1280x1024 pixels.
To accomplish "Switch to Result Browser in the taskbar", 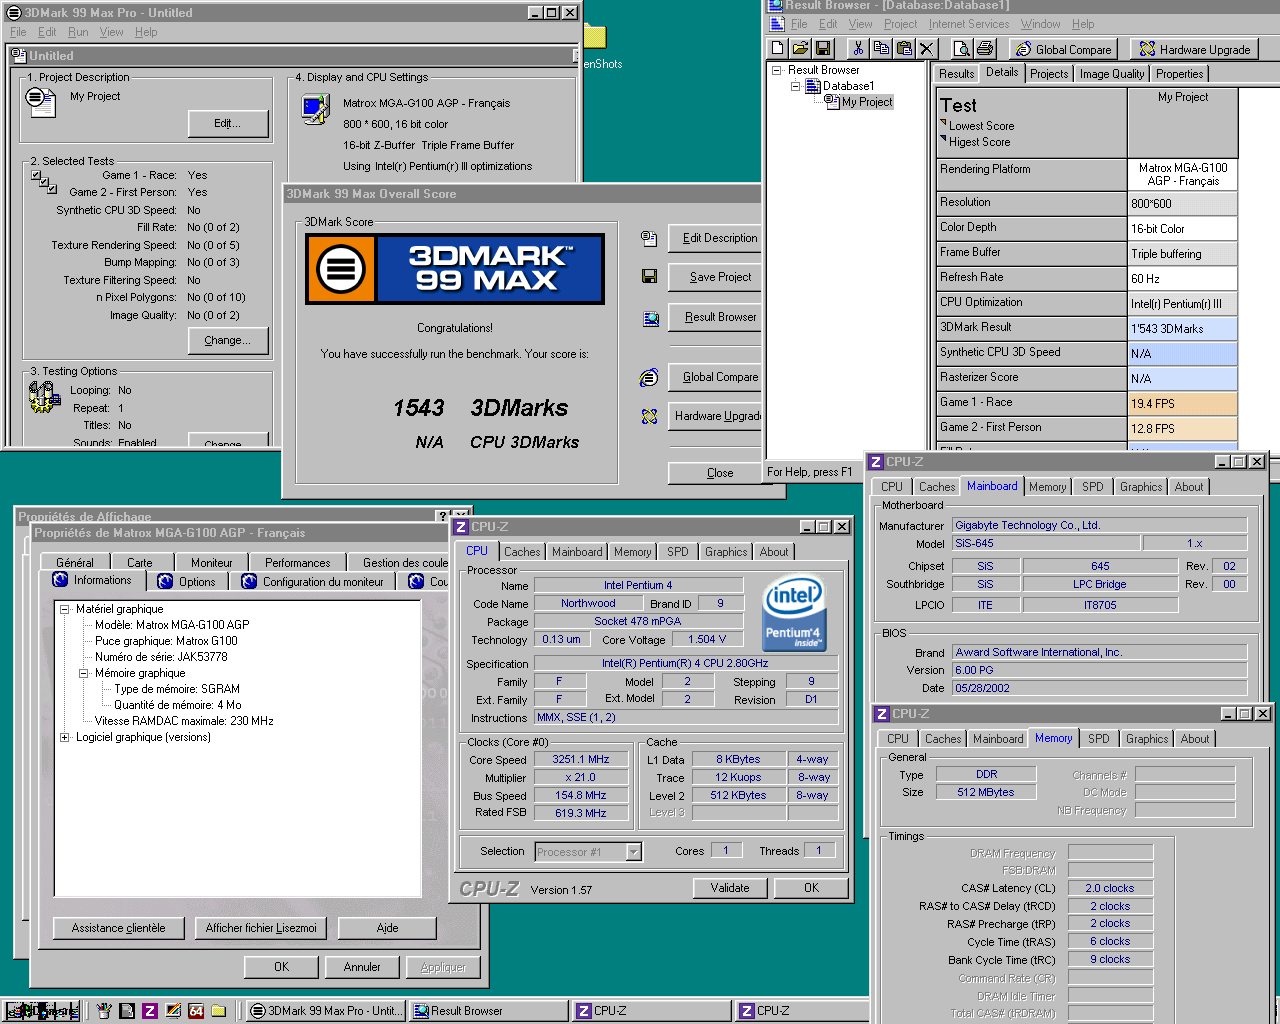I will point(489,1011).
